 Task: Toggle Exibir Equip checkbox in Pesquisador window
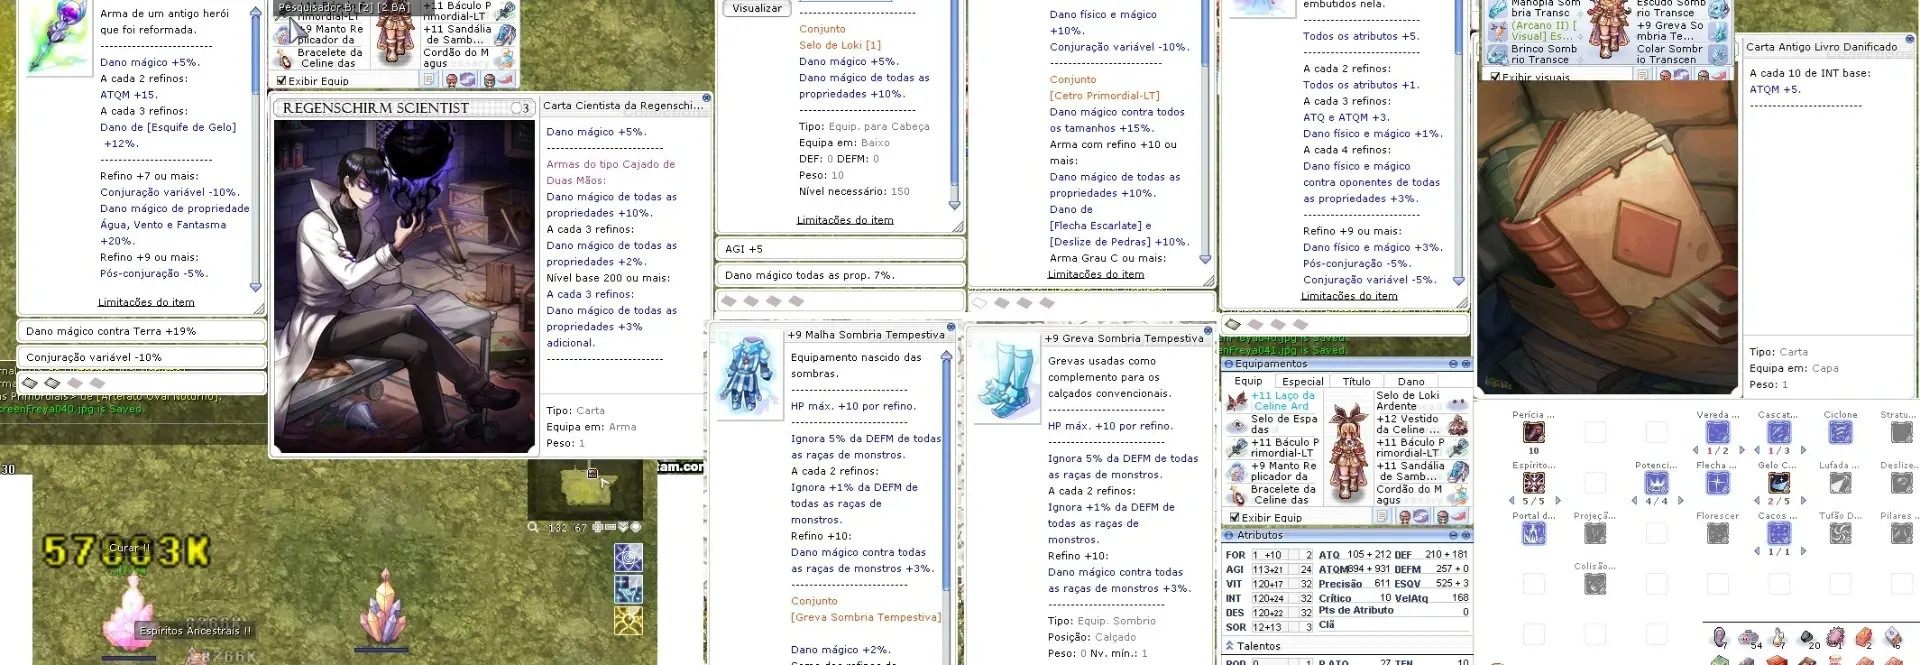pos(281,81)
